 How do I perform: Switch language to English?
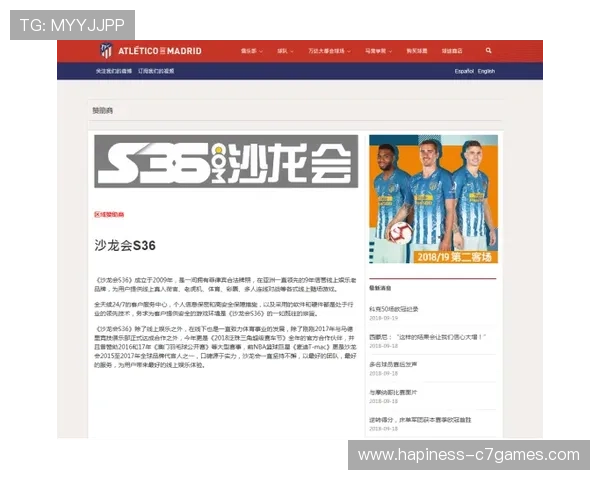tap(486, 71)
